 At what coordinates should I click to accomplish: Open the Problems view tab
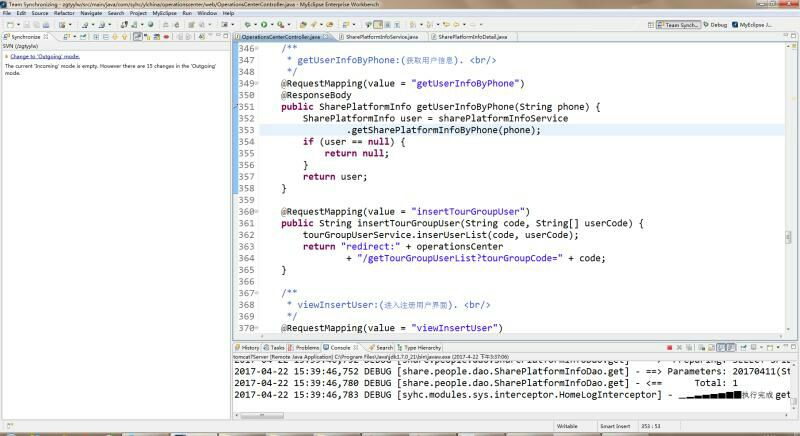(x=305, y=347)
